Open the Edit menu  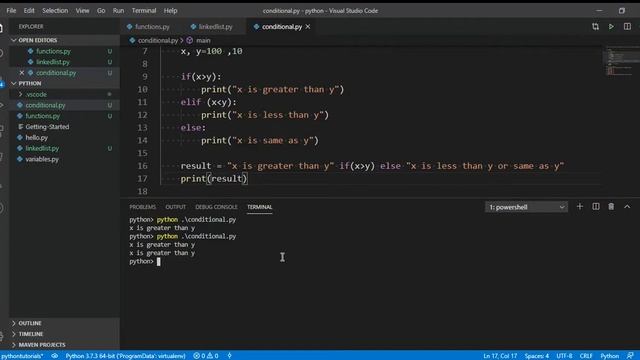point(29,11)
